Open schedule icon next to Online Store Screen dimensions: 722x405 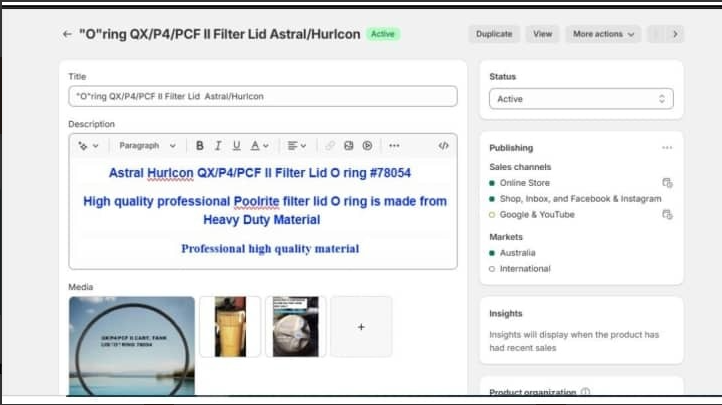pos(667,183)
